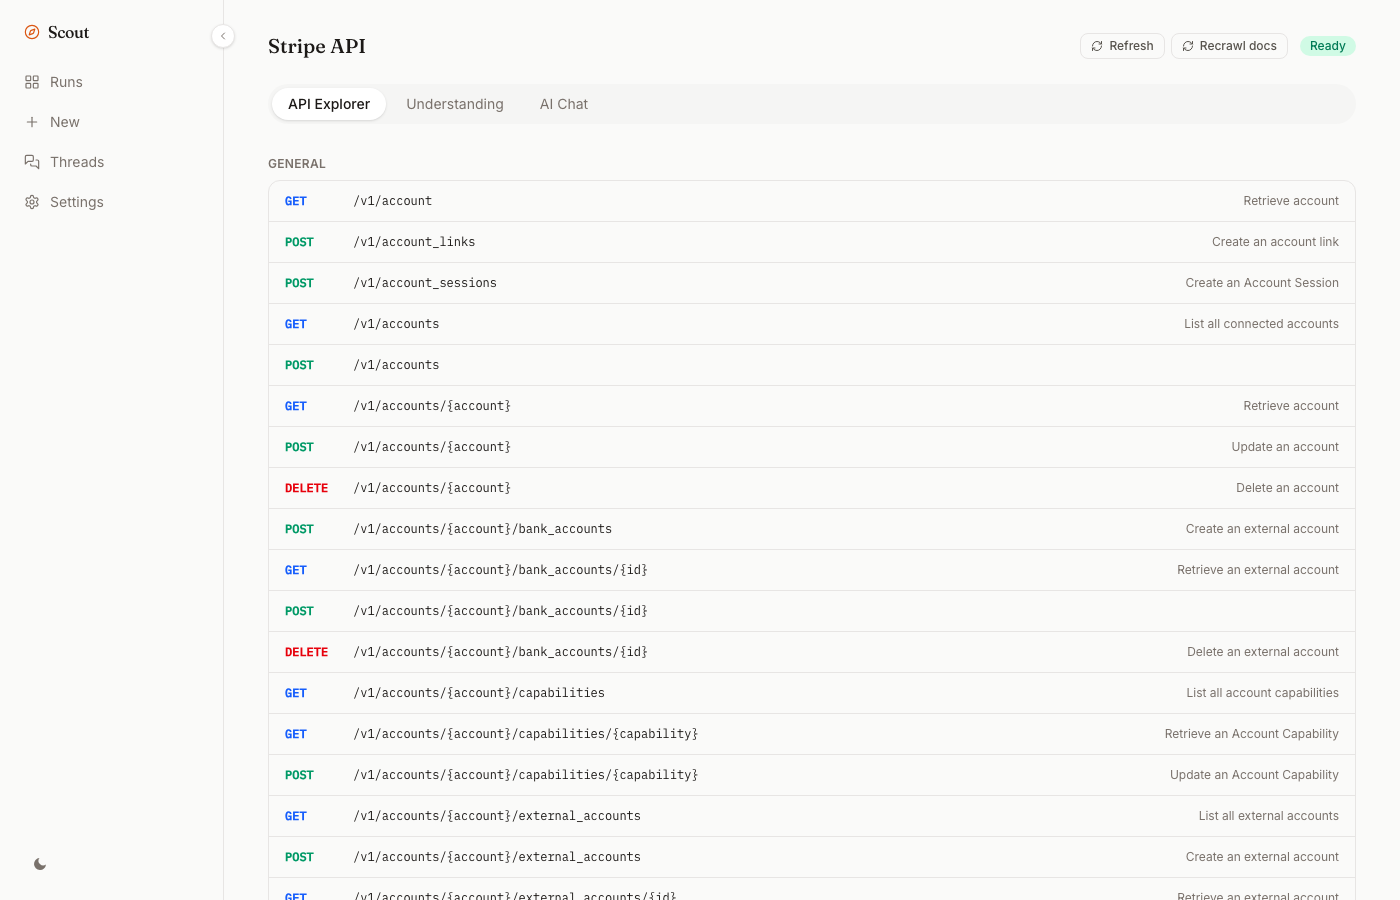Open Settings in the sidebar
Screen dimensions: 1400x900
[x=112, y=202]
